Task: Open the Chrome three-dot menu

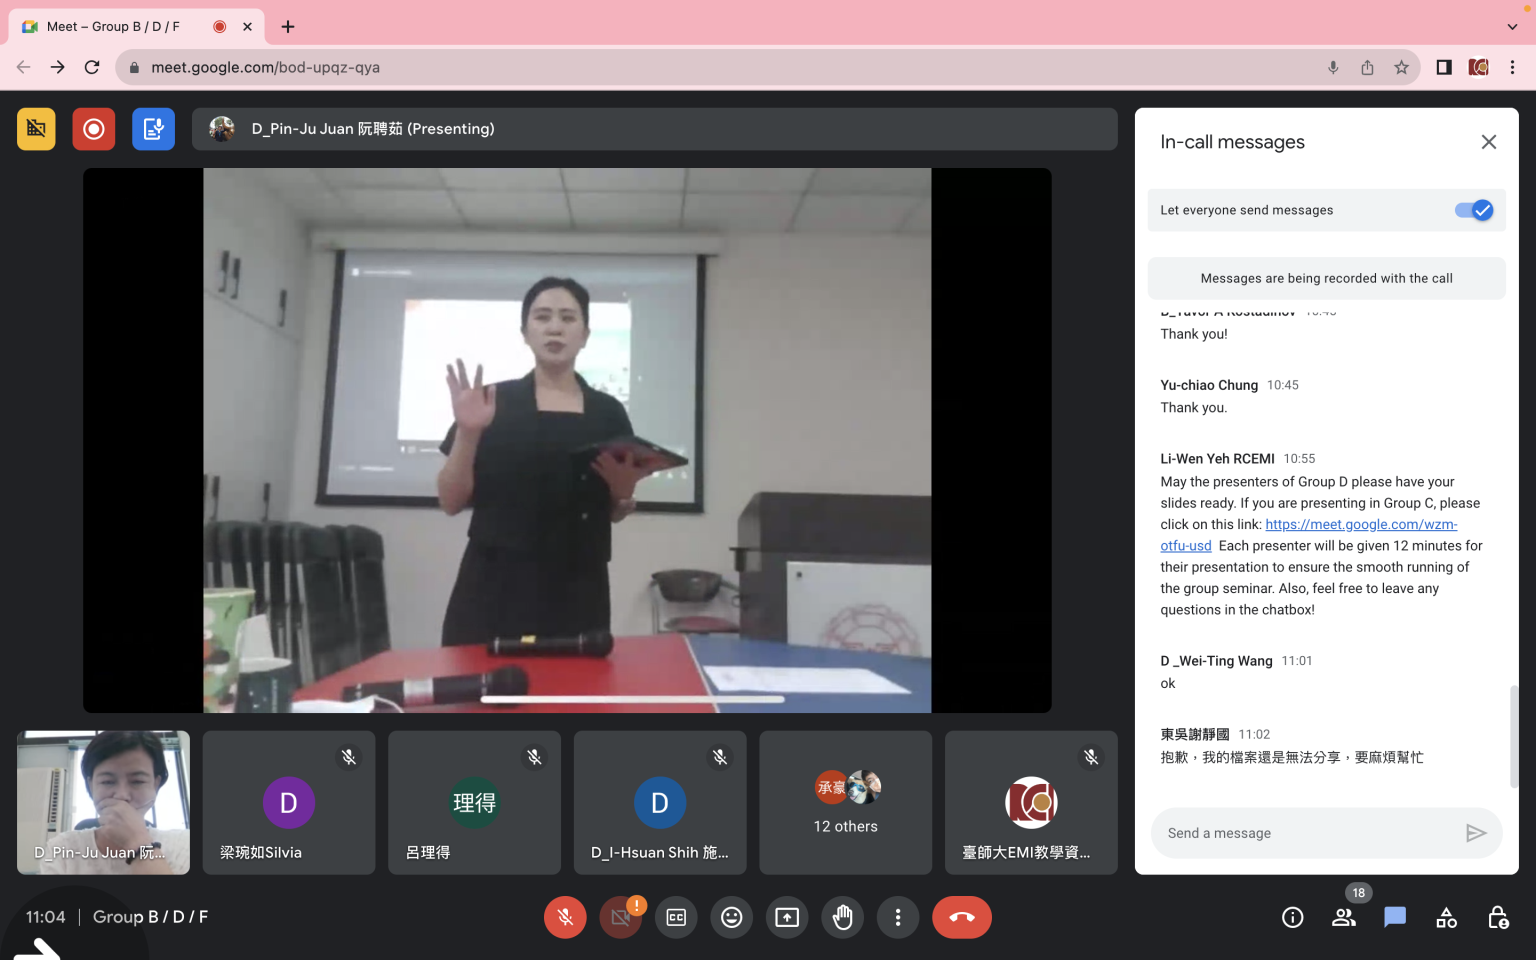Action: (x=1512, y=67)
